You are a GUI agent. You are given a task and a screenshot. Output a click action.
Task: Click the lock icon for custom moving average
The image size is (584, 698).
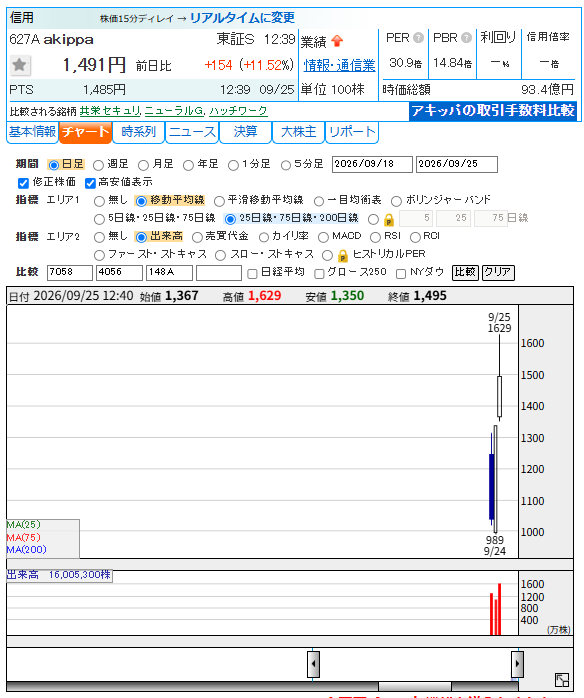(x=389, y=220)
